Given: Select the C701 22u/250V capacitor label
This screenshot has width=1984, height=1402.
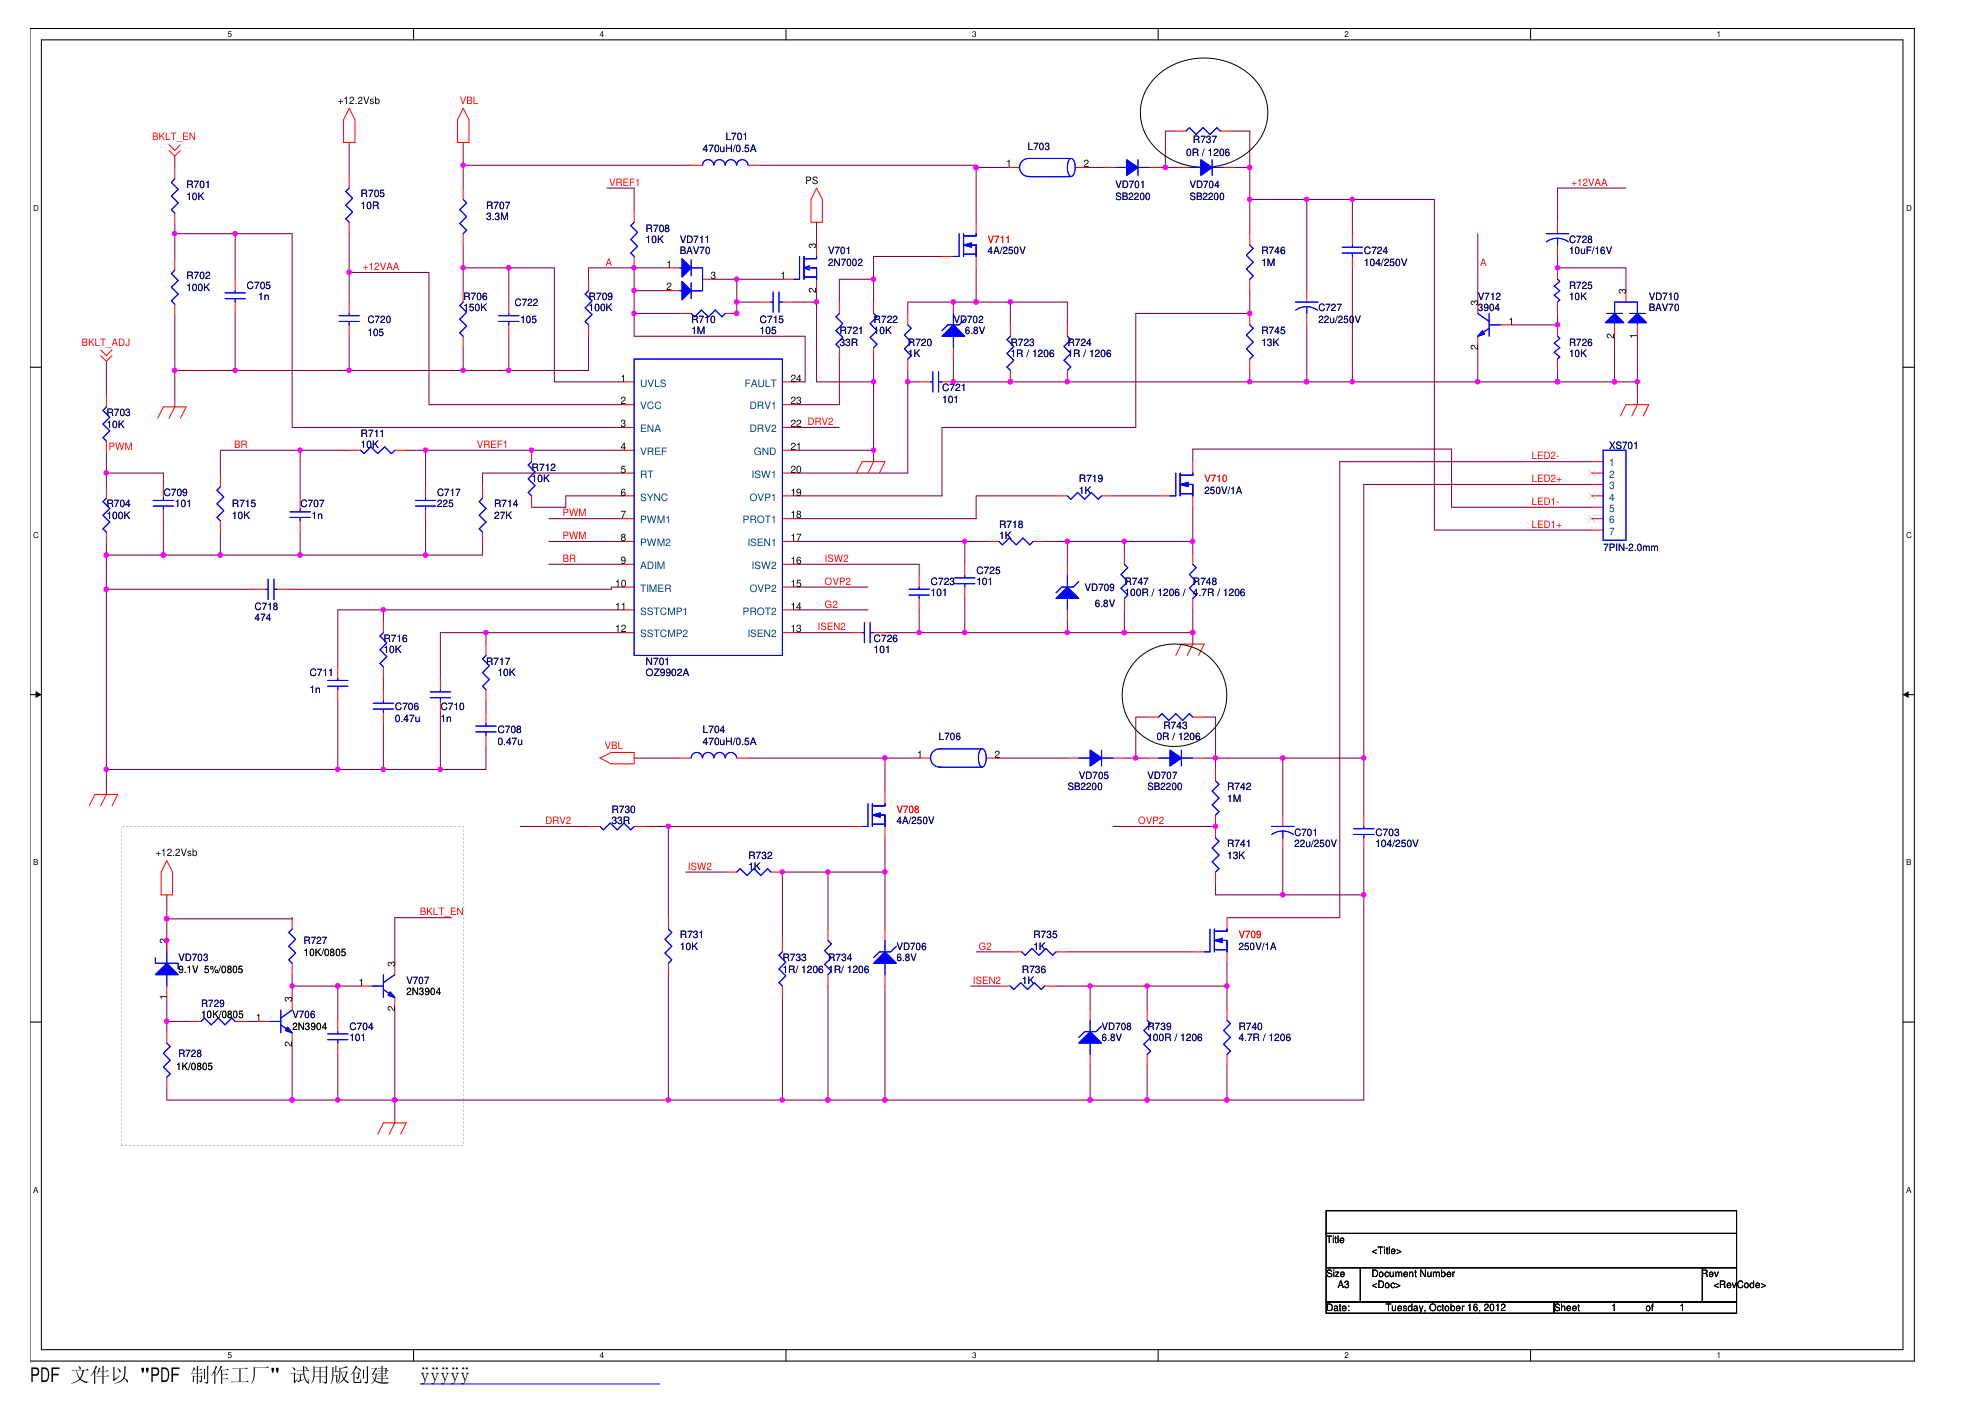Looking at the screenshot, I should [1315, 838].
